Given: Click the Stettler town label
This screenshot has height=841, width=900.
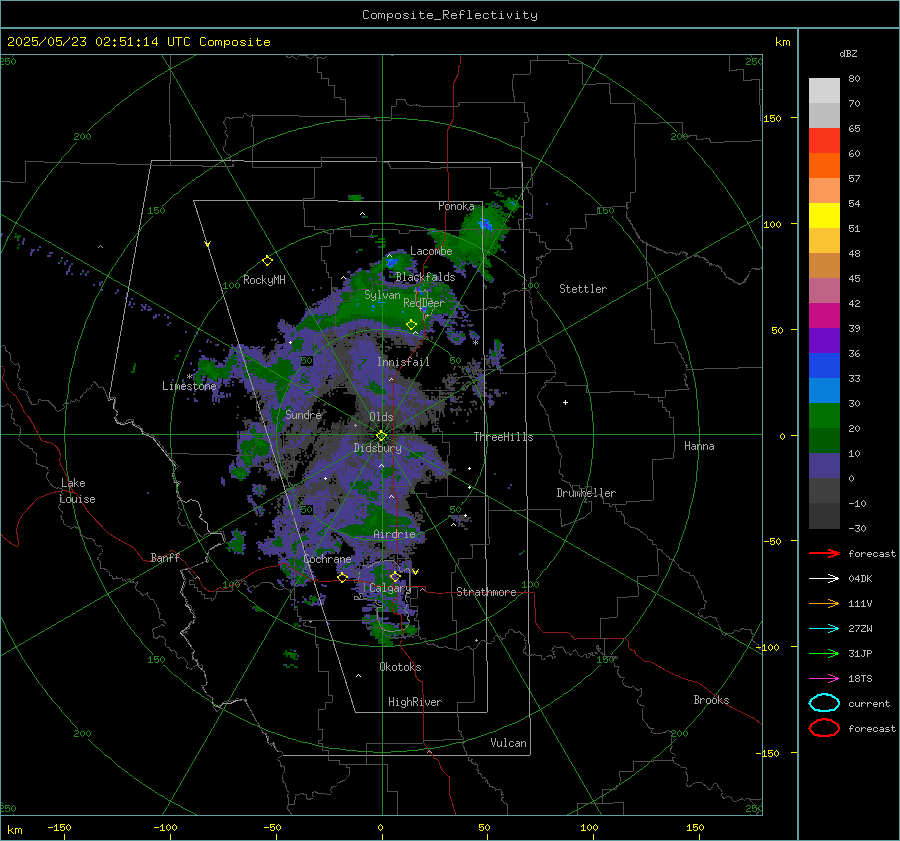Looking at the screenshot, I should (x=583, y=289).
